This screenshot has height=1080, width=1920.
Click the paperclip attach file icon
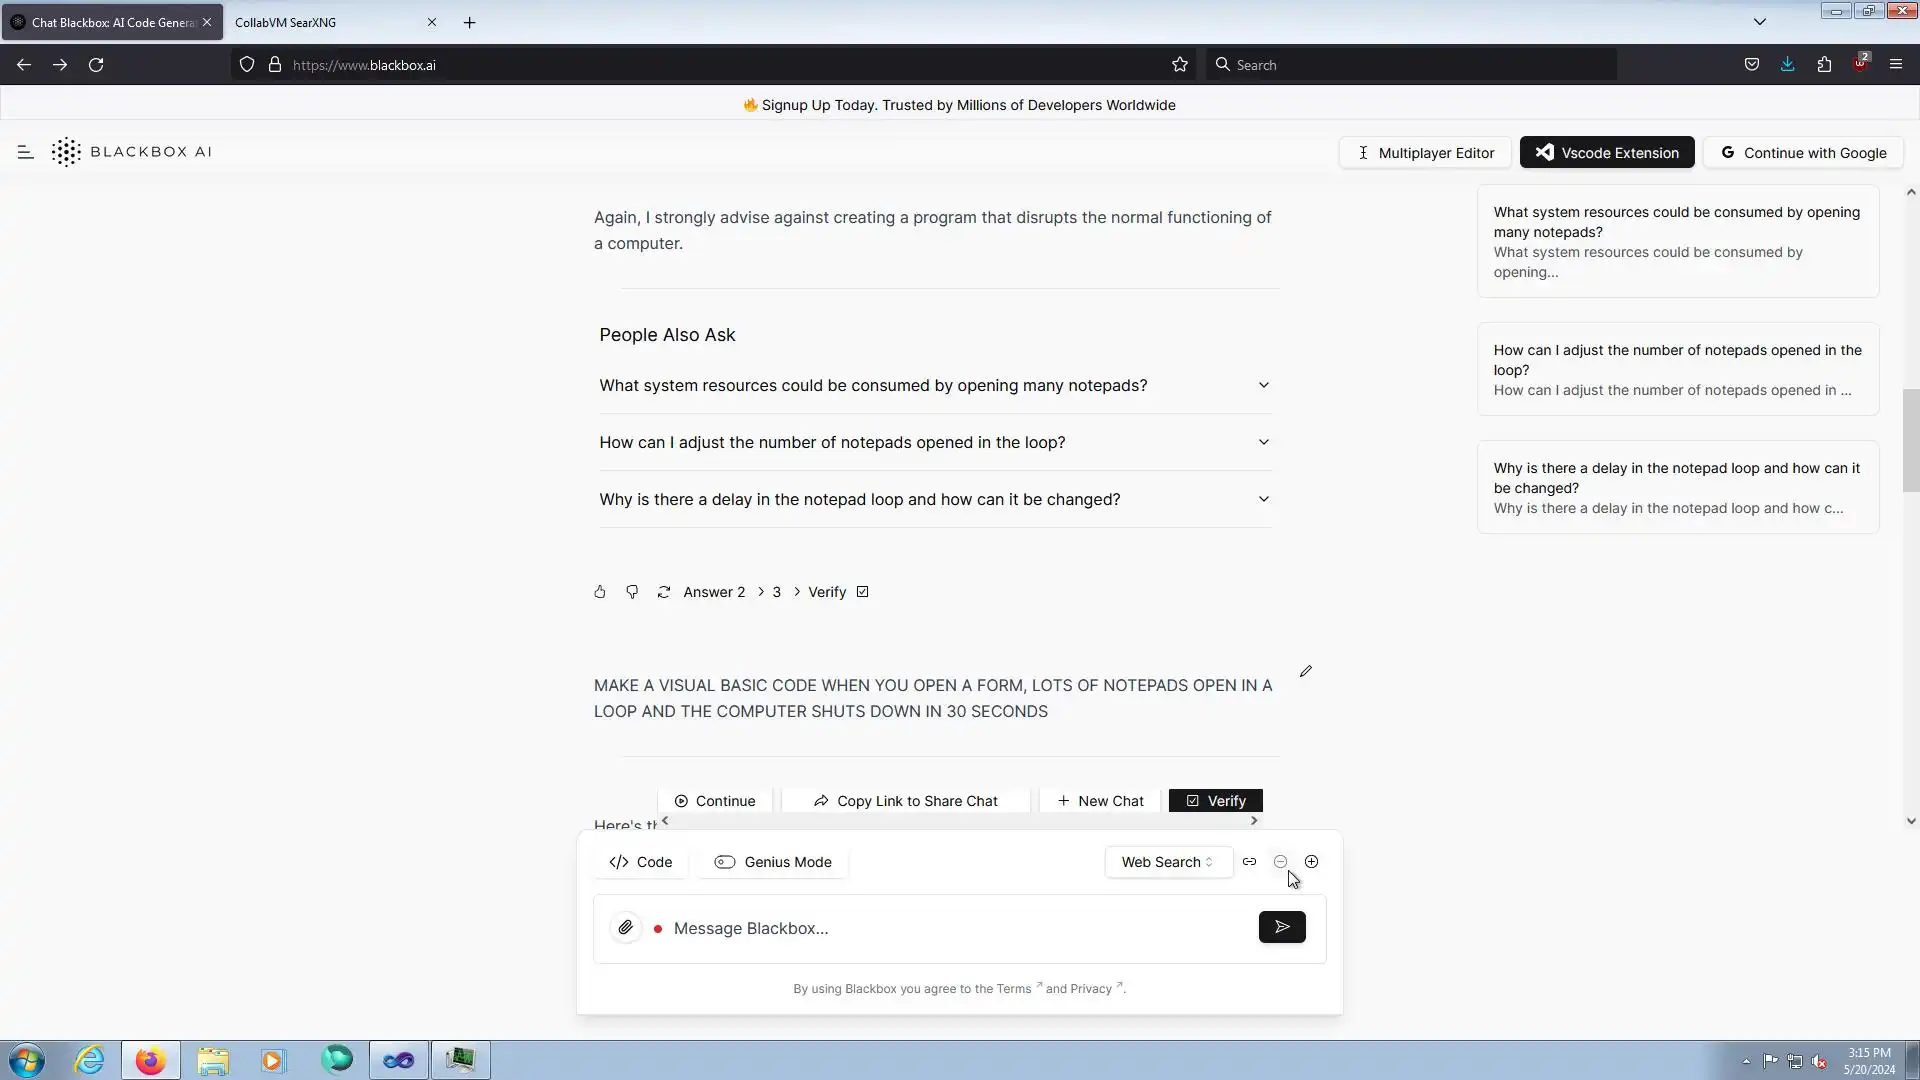(626, 928)
